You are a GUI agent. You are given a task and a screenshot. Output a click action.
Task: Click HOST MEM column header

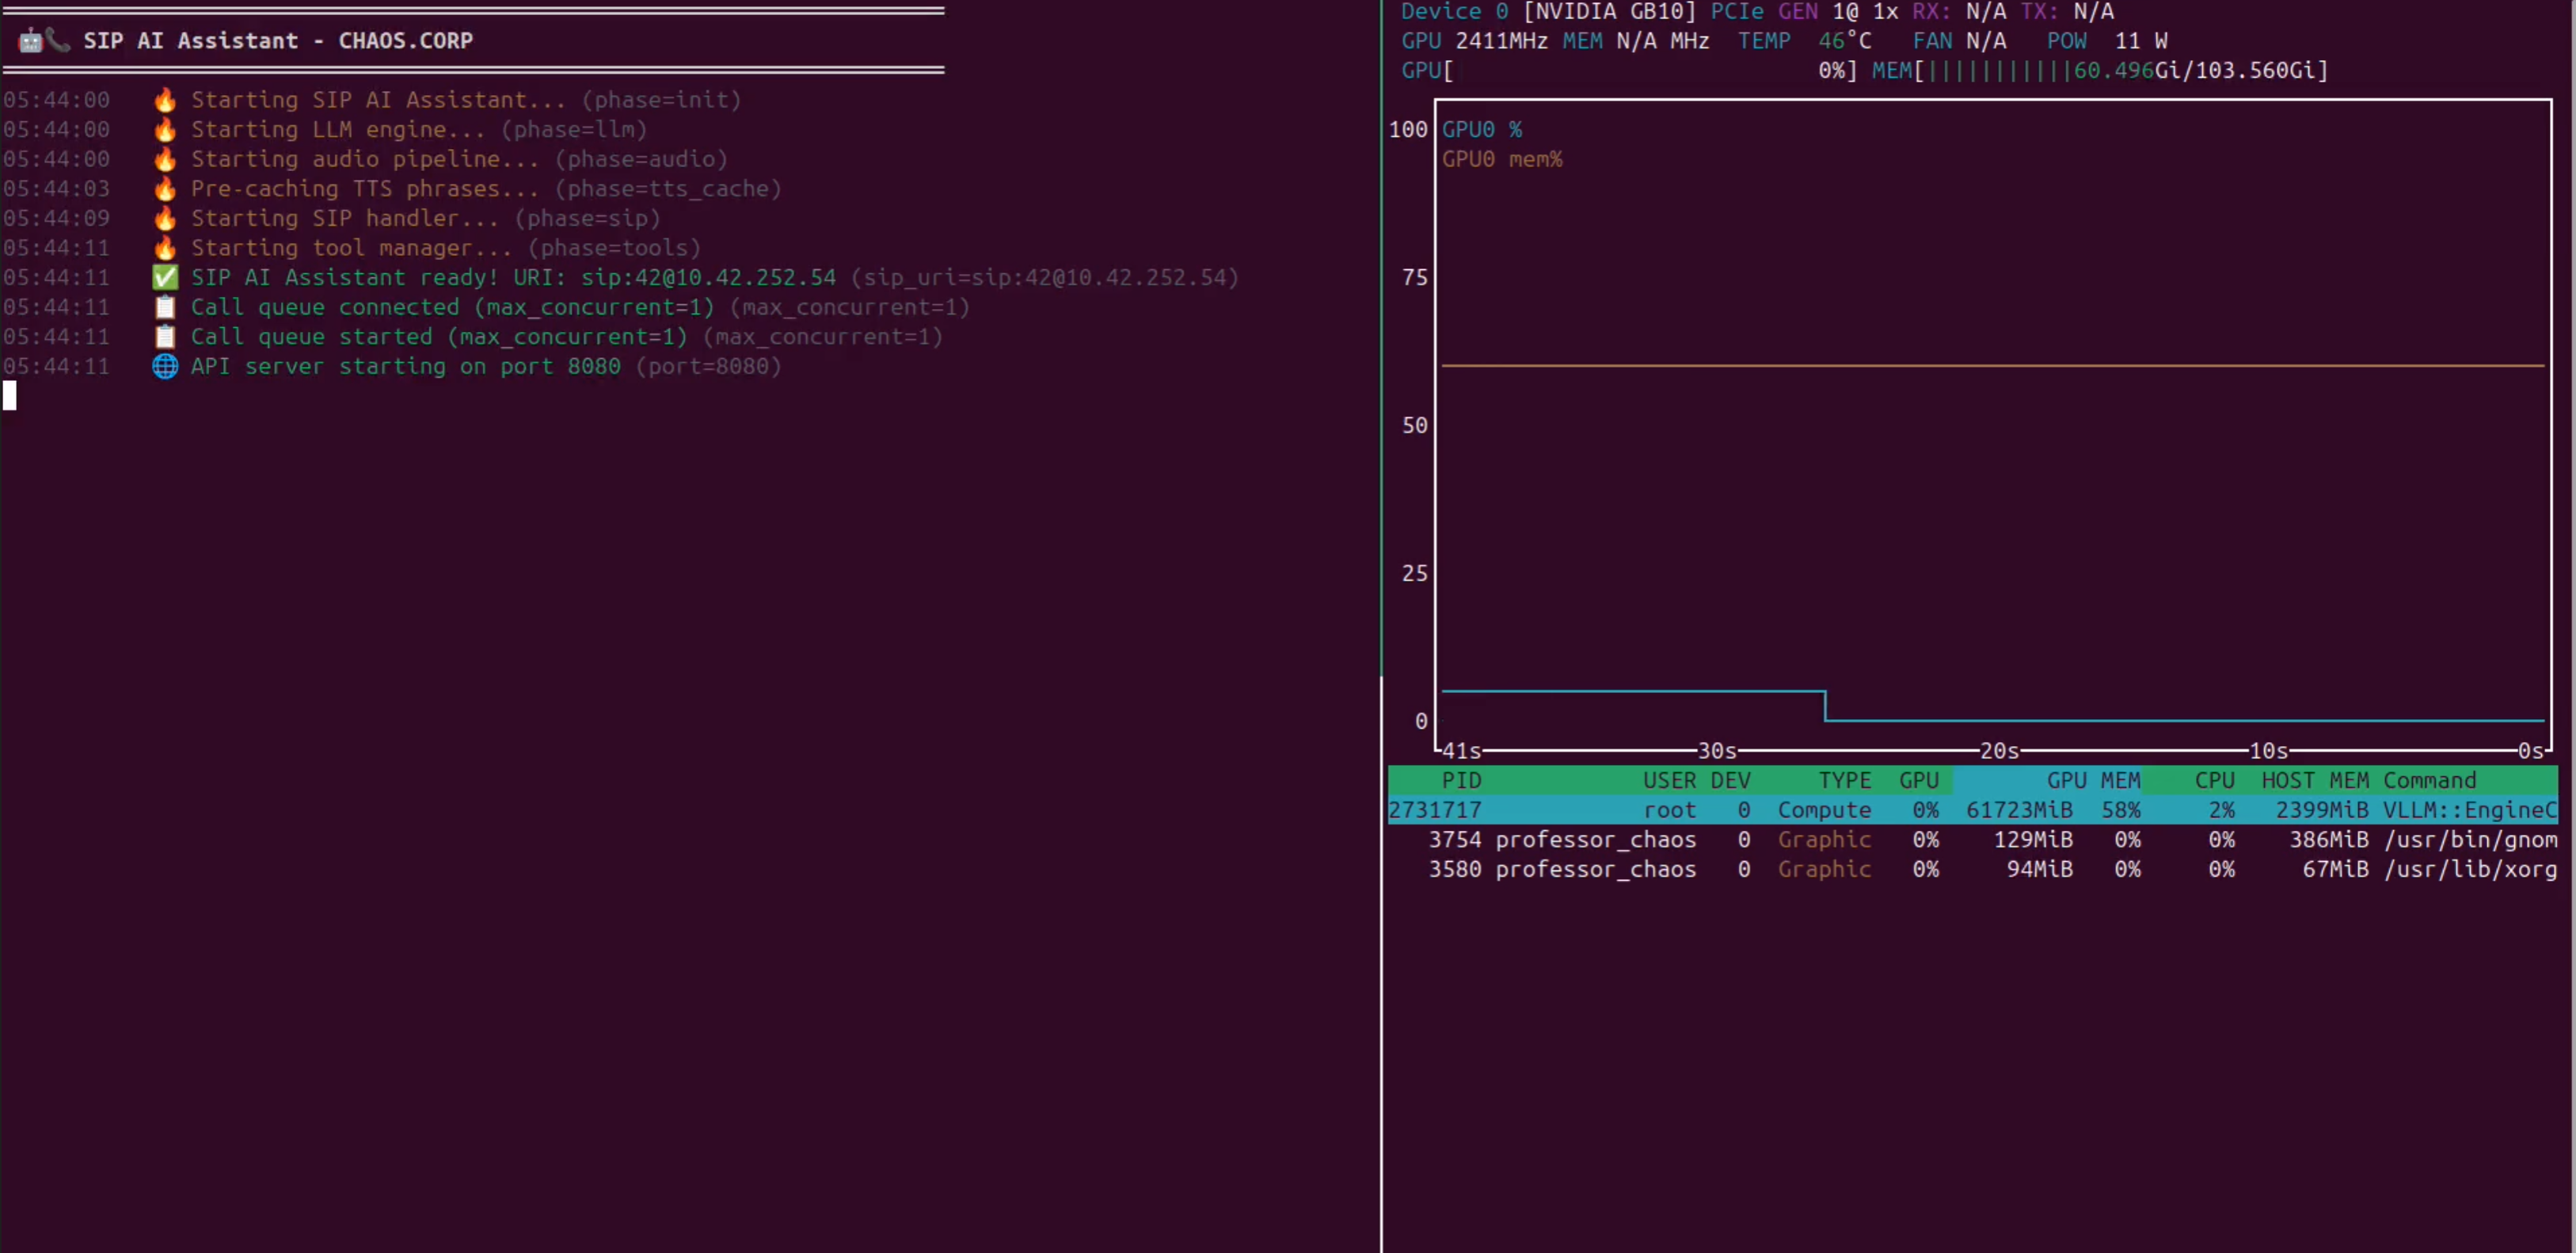tap(2314, 780)
